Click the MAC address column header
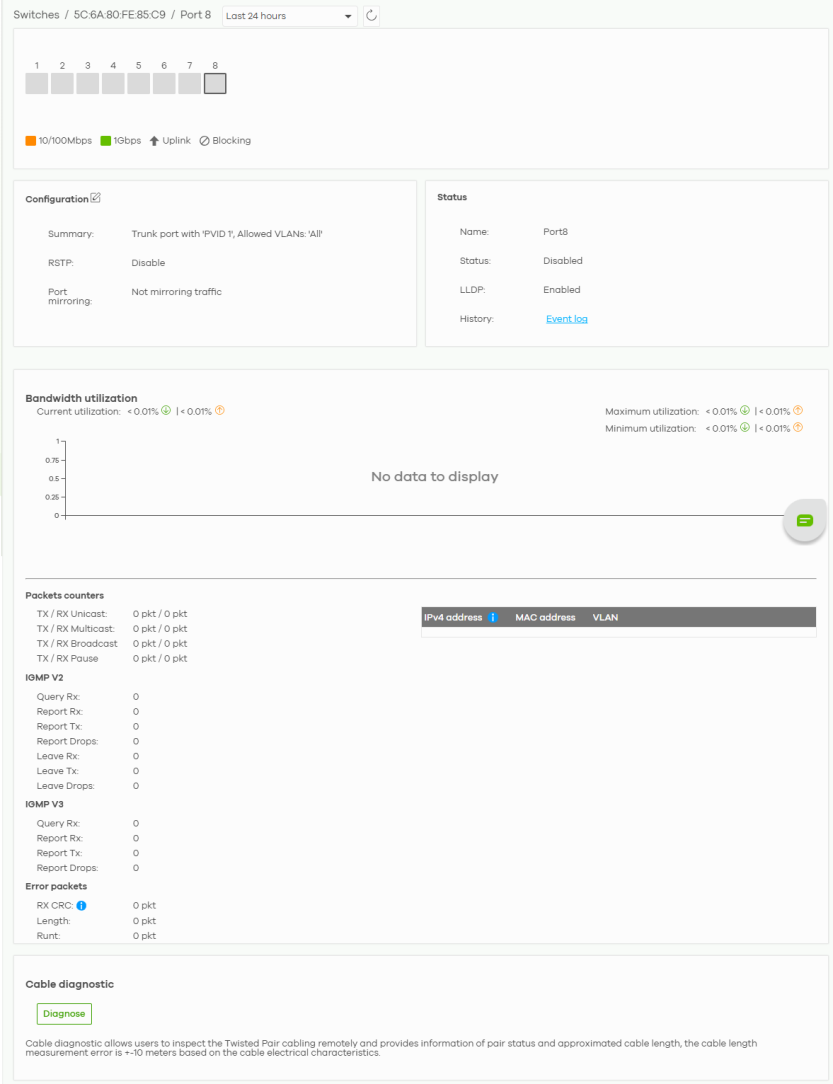 tap(545, 618)
